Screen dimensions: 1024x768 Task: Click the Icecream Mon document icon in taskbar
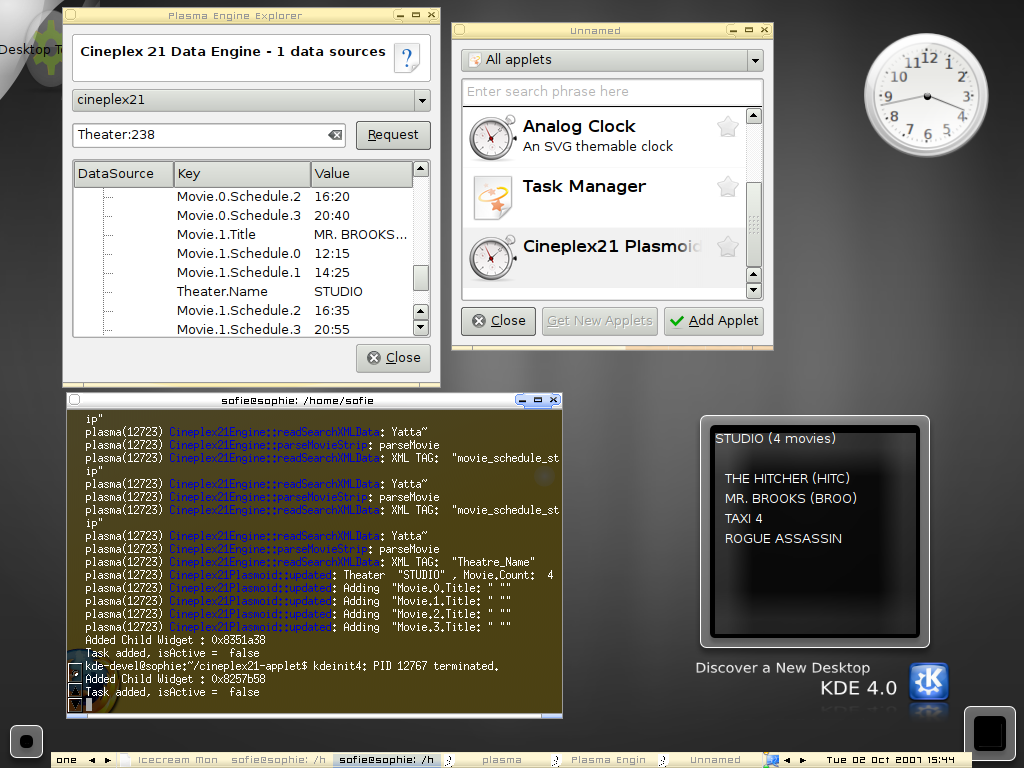125,760
